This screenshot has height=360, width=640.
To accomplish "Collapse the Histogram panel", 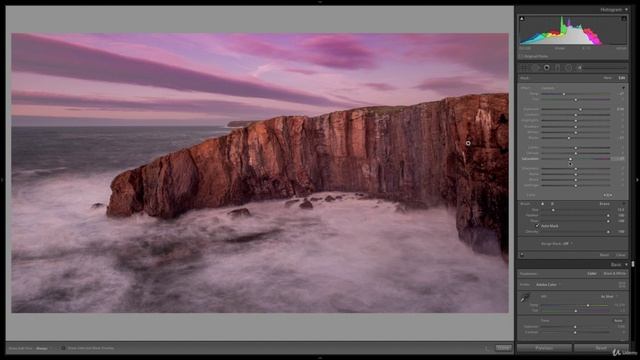I will [627, 9].
